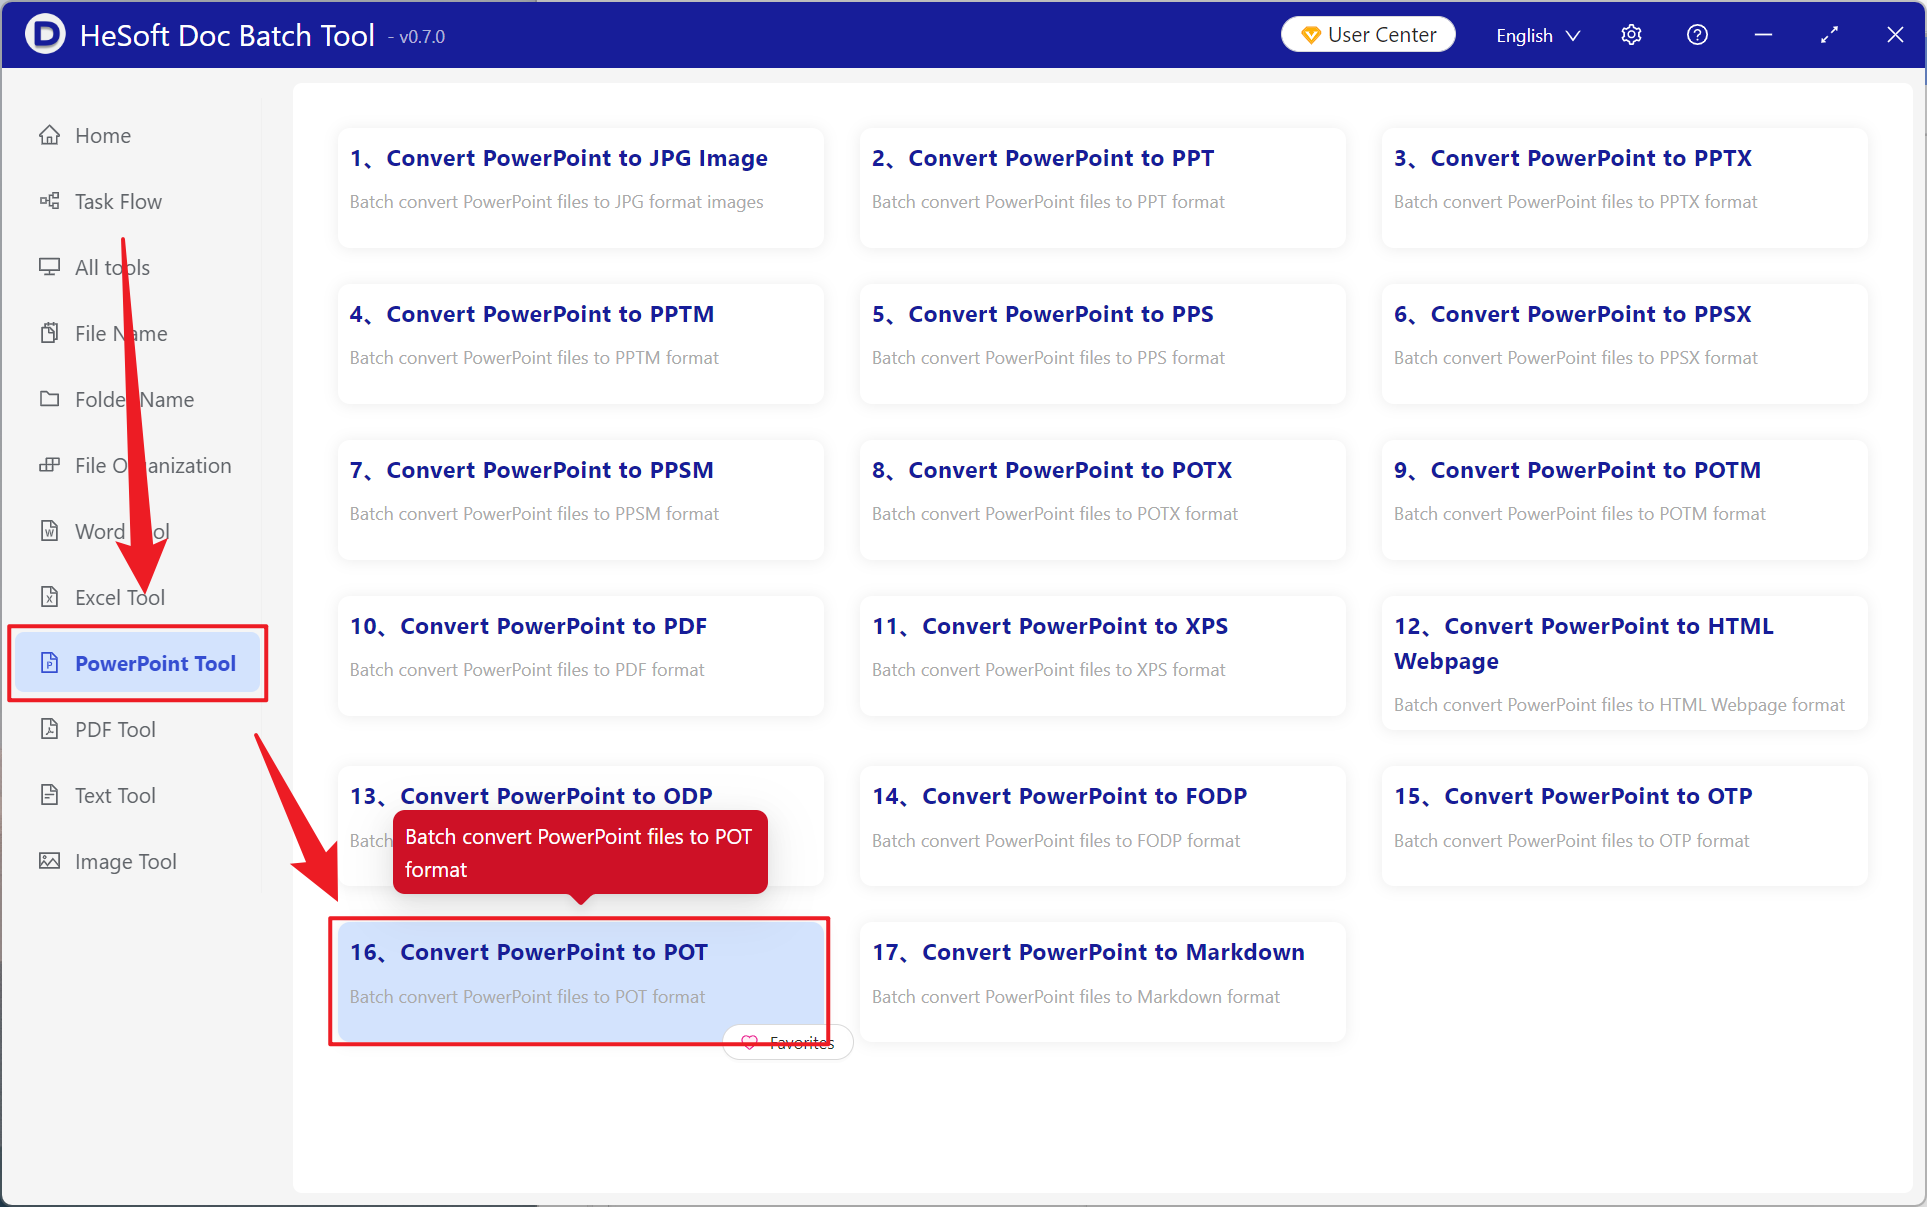
Task: Open Convert PowerPoint to PPT card
Action: [x=1102, y=187]
